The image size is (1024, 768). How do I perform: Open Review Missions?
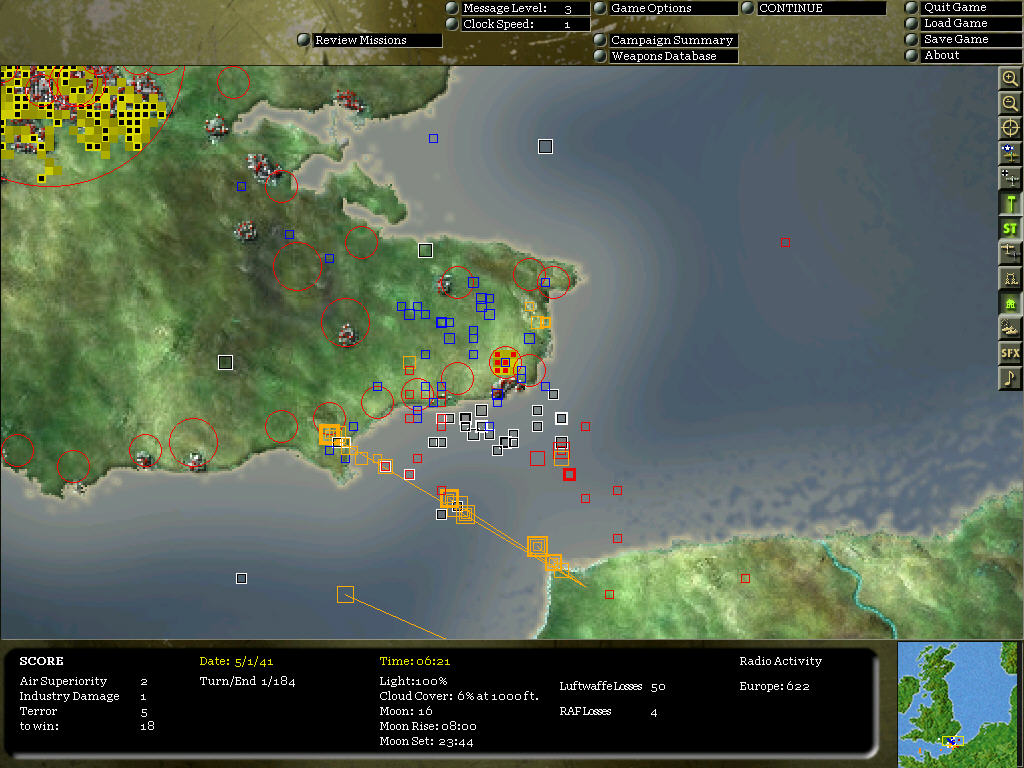(370, 40)
